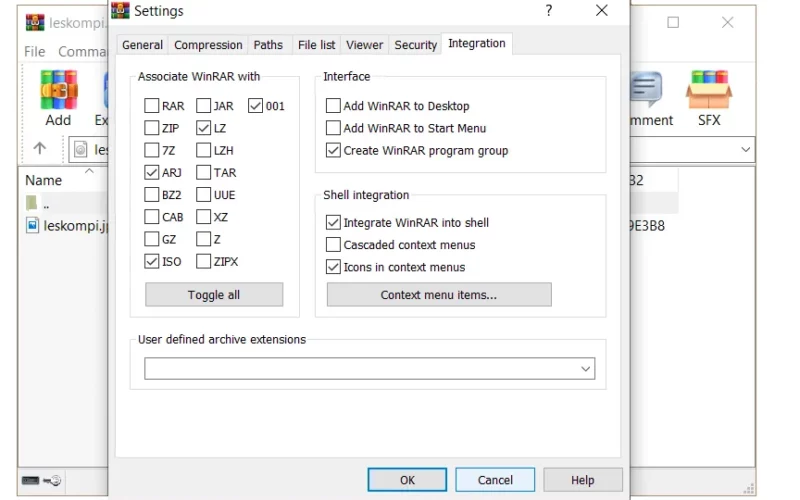Open the File menu in WinRAR window
Image resolution: width=800 pixels, height=500 pixels.
(35, 52)
